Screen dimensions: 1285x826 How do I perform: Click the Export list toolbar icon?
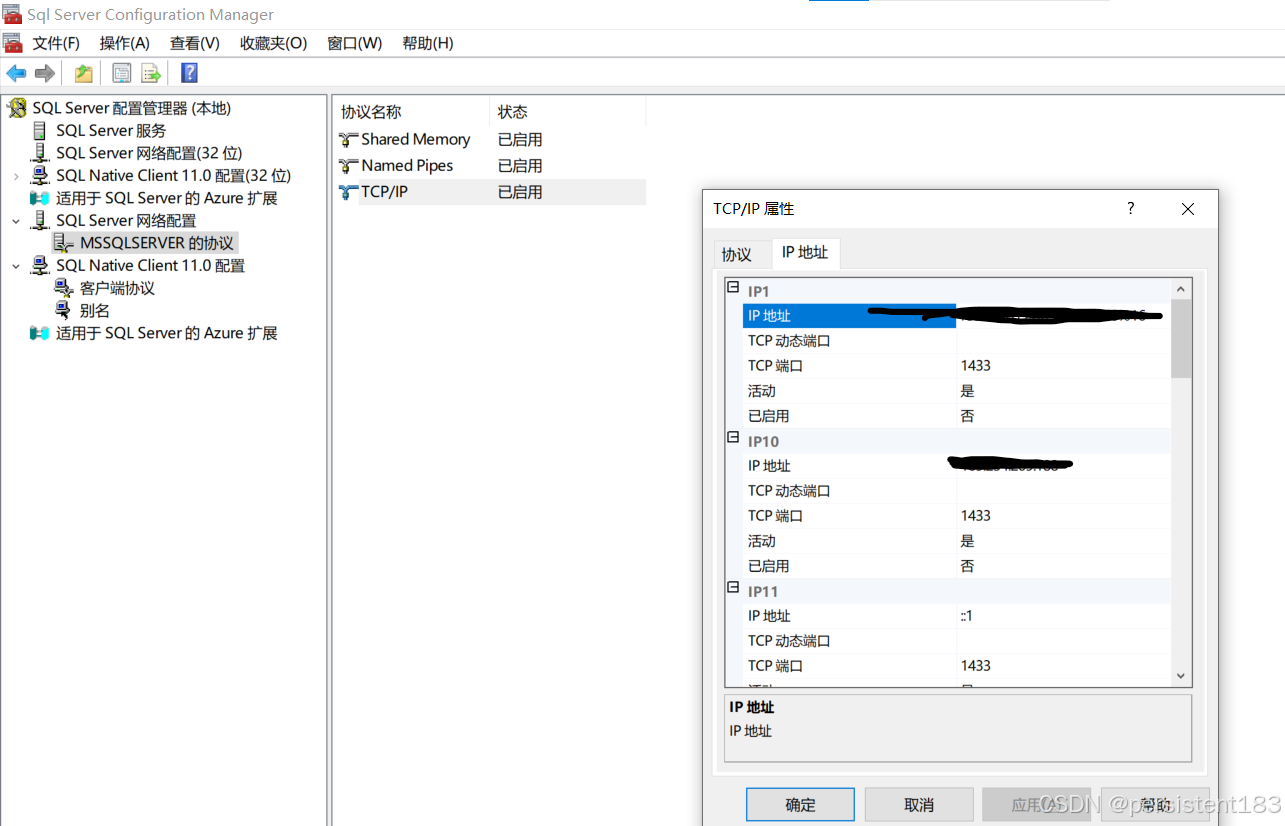pos(151,73)
